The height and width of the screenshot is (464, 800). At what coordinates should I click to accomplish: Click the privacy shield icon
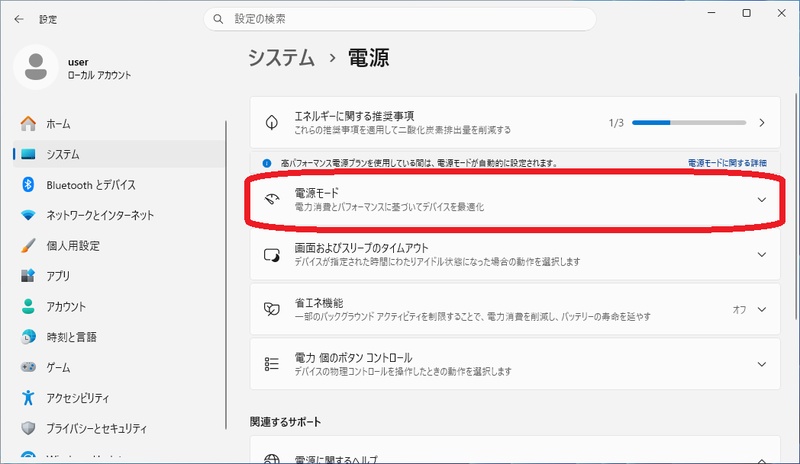28,428
